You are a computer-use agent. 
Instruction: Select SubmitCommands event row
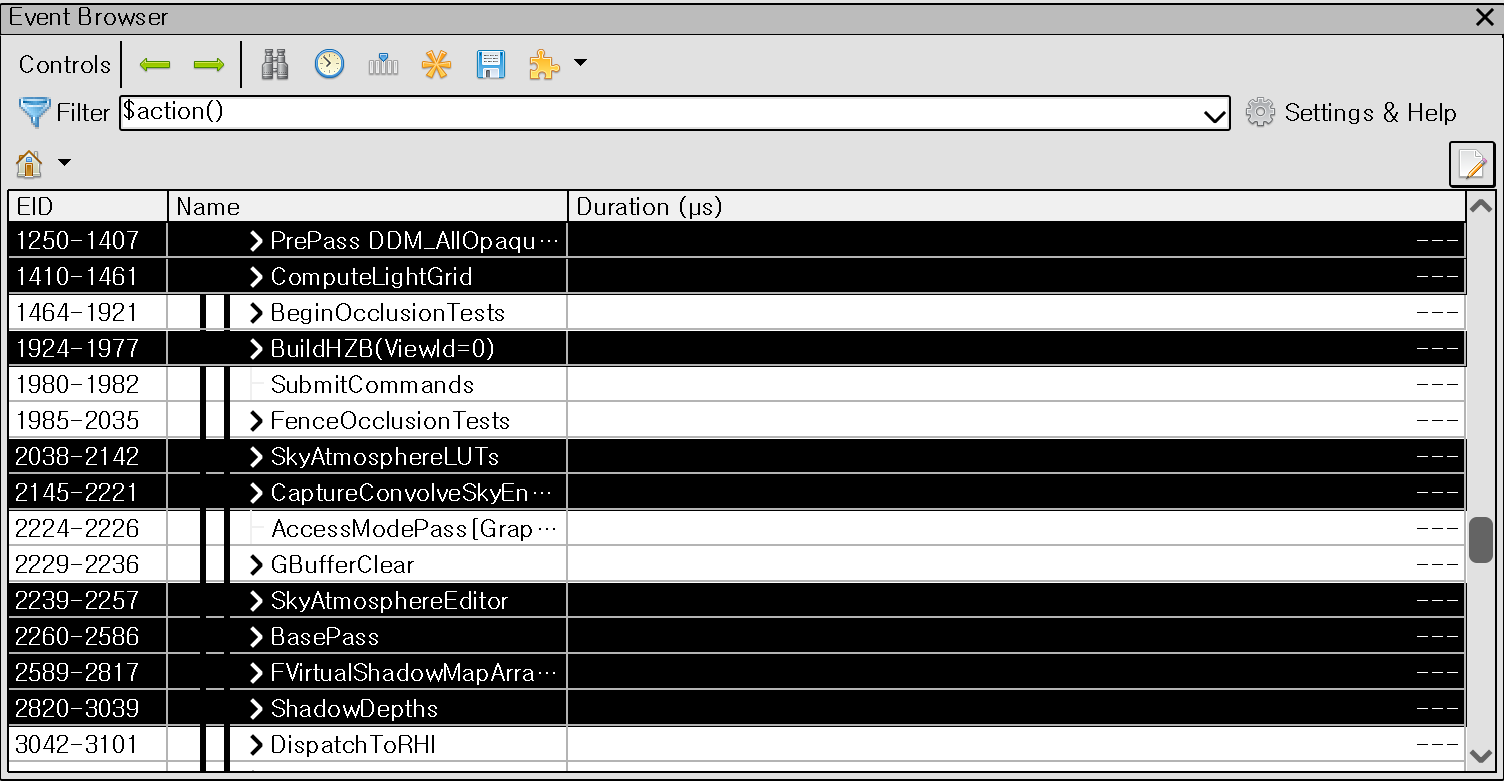[x=736, y=385]
